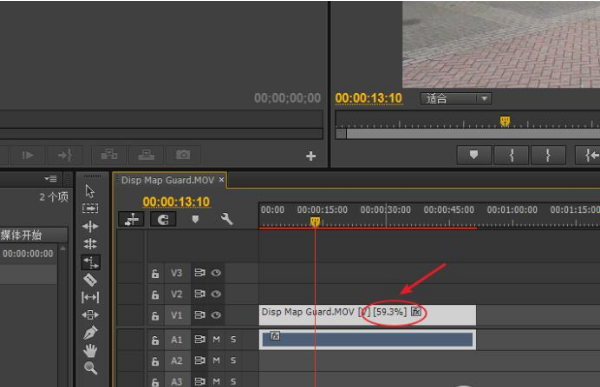The image size is (600, 387).
Task: Toggle lock on track V2
Action: (155, 294)
